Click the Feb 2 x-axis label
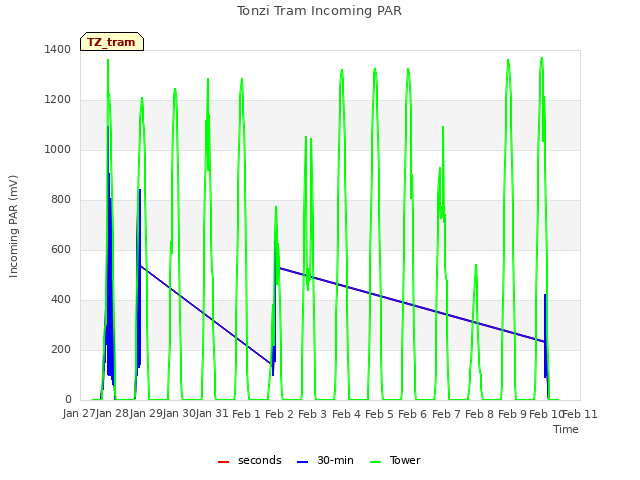The height and width of the screenshot is (480, 640). pyautogui.click(x=280, y=414)
